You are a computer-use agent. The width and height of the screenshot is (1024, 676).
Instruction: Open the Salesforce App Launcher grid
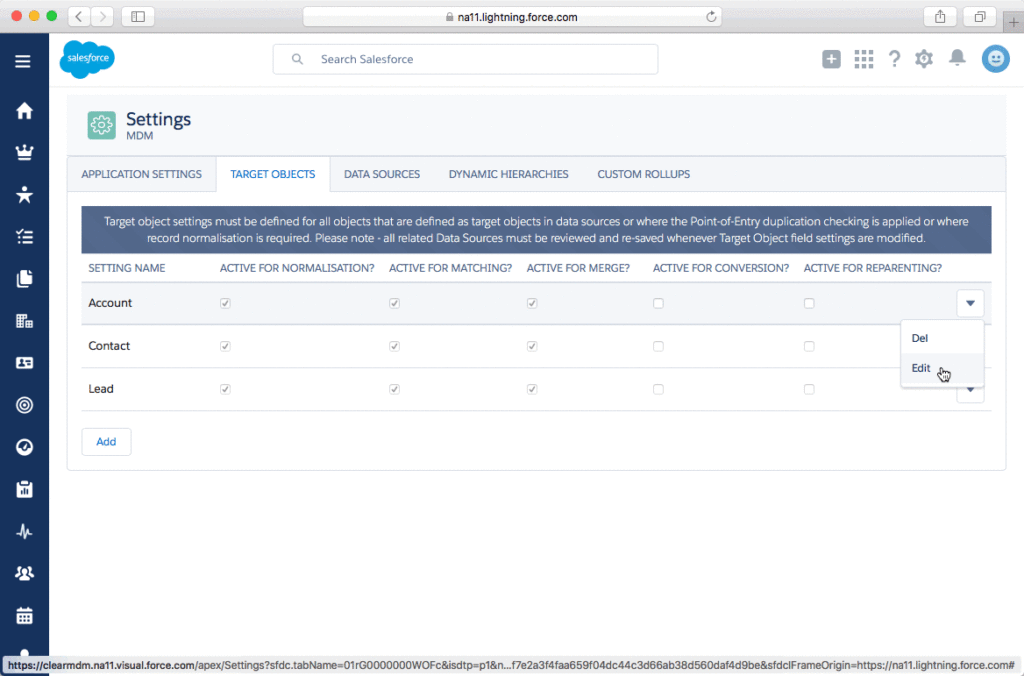click(x=863, y=59)
